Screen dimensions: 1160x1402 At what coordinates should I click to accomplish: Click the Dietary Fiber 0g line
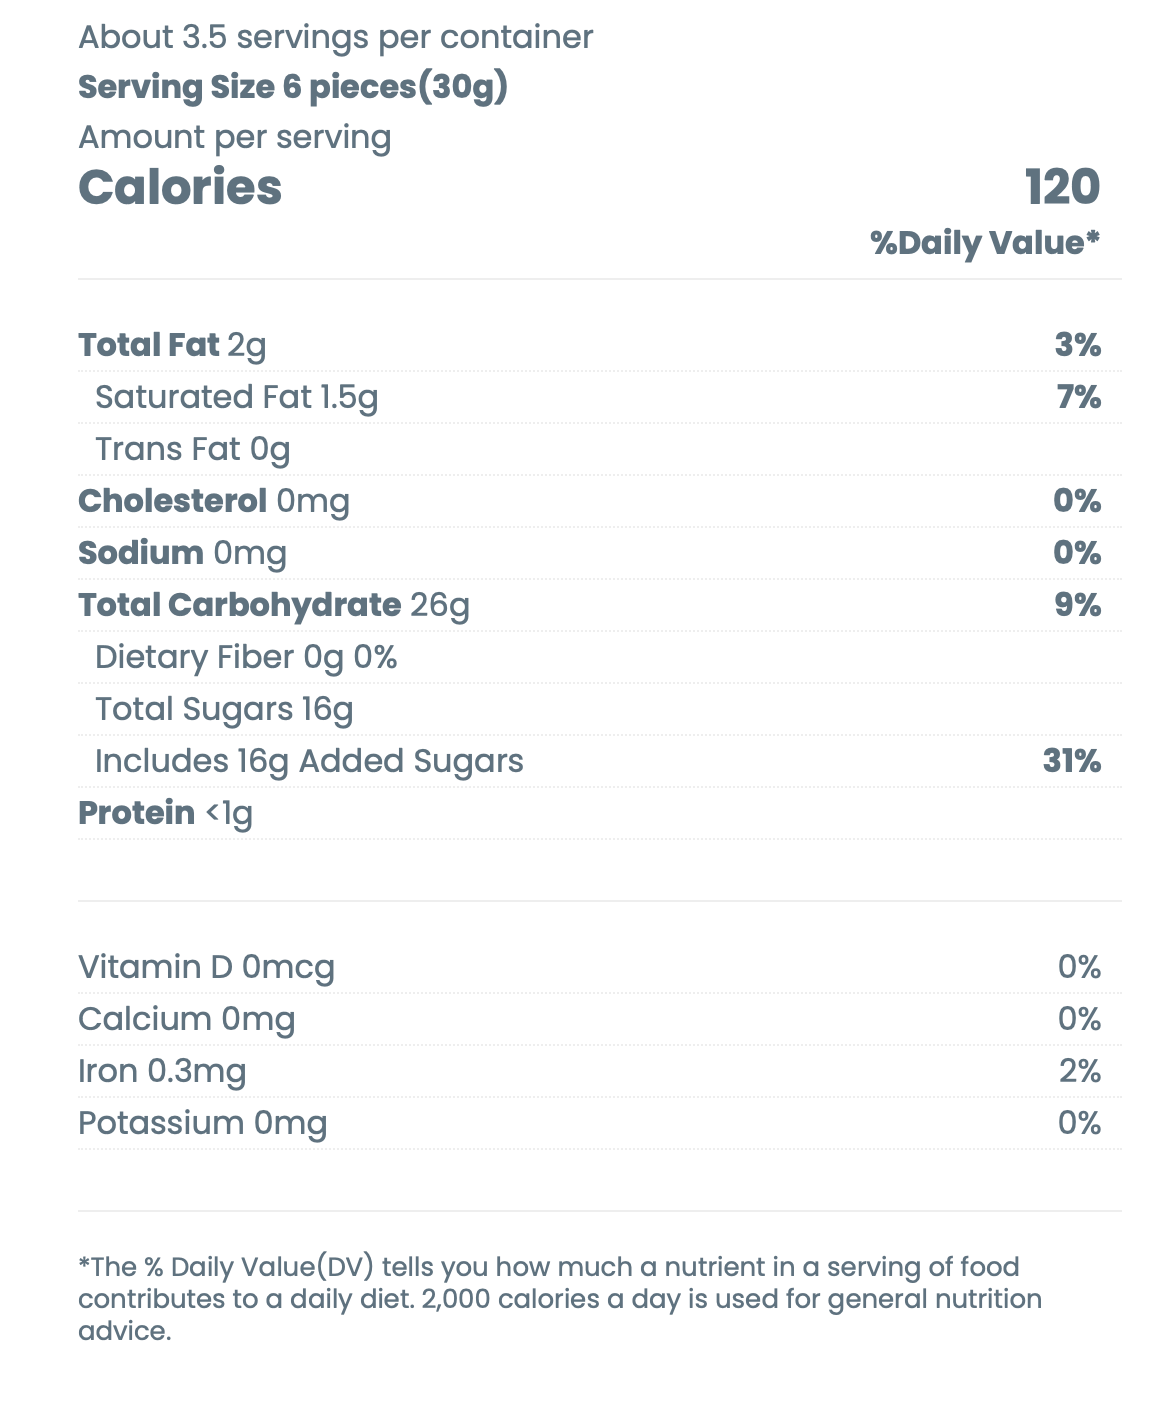coord(246,657)
